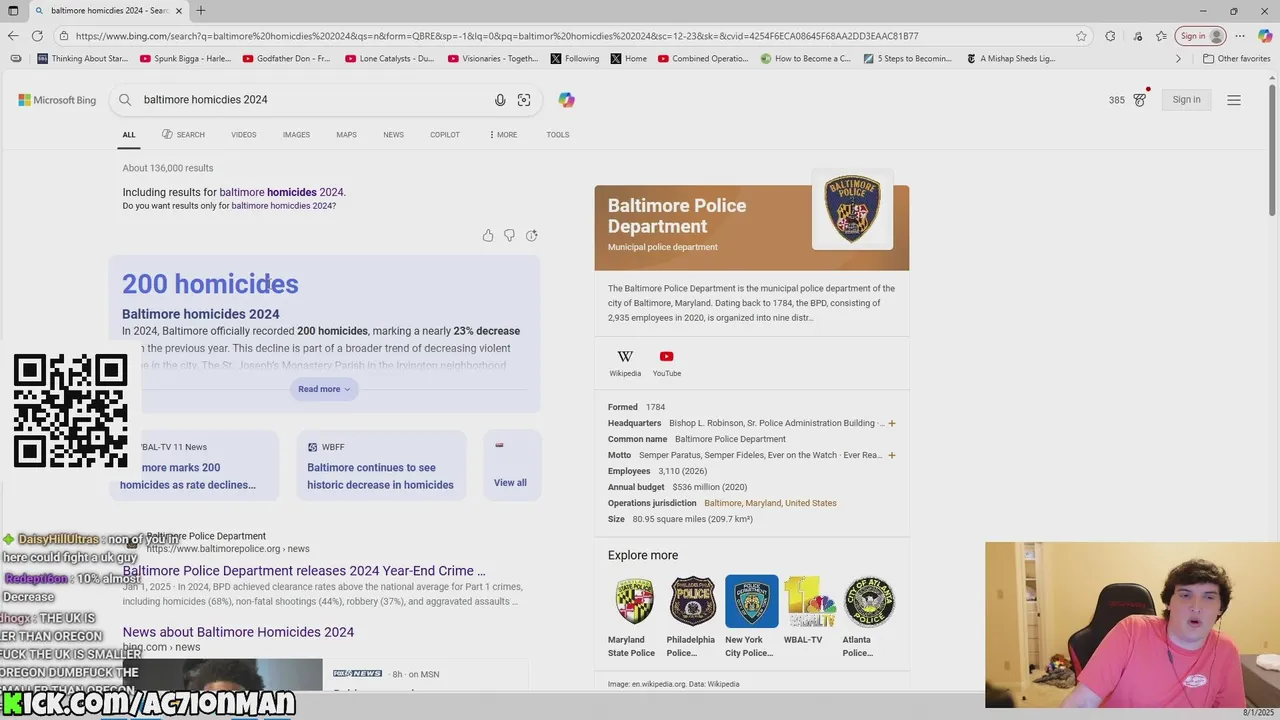Click the address bar URL
Viewport: 1280px width, 720px height.
(497, 36)
